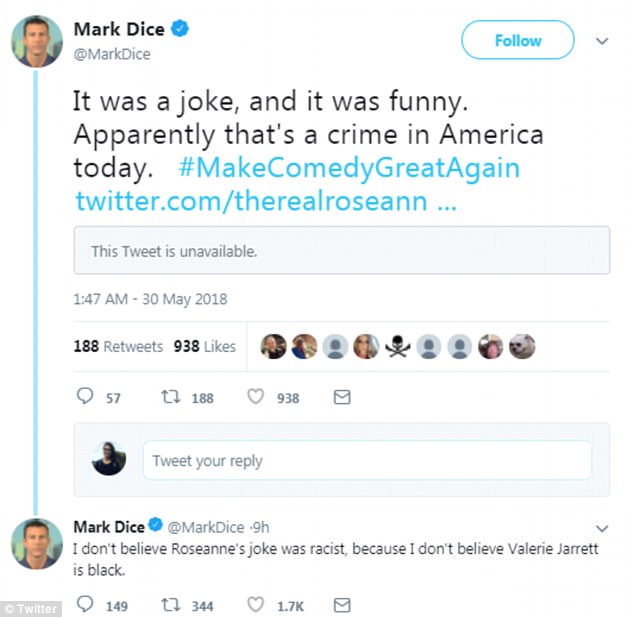Open Mark Dice's profile picture at the top
Viewport: 634px width, 617px height.
point(37,41)
